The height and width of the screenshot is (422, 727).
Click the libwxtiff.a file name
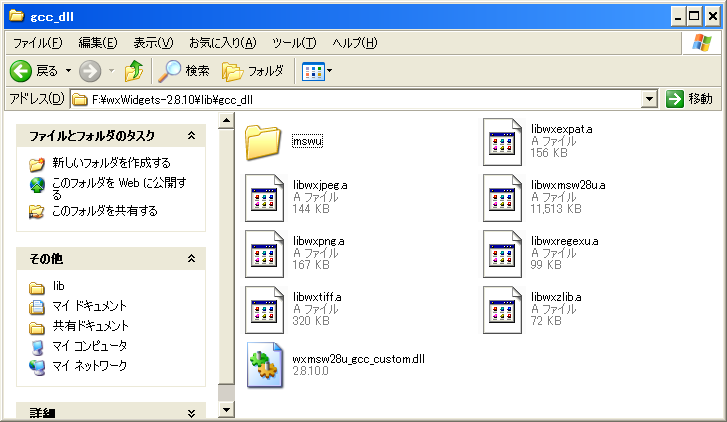coord(317,297)
